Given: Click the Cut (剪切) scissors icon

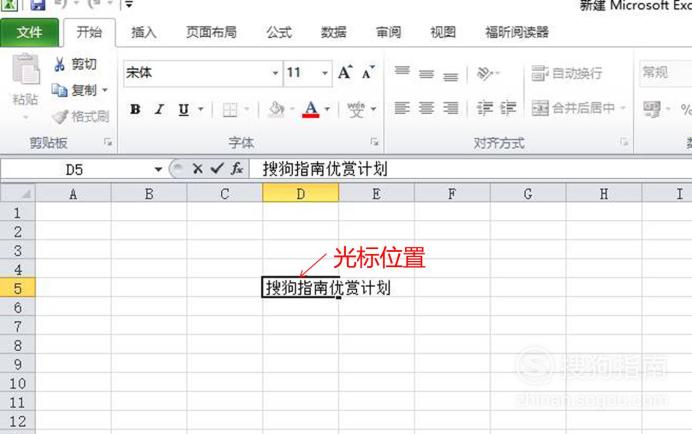Looking at the screenshot, I should tap(60, 64).
